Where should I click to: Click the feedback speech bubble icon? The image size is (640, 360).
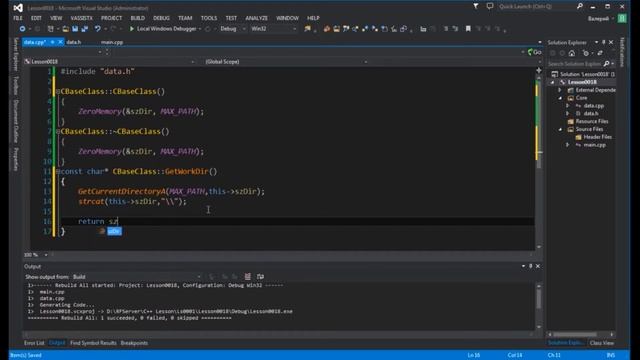490,6
